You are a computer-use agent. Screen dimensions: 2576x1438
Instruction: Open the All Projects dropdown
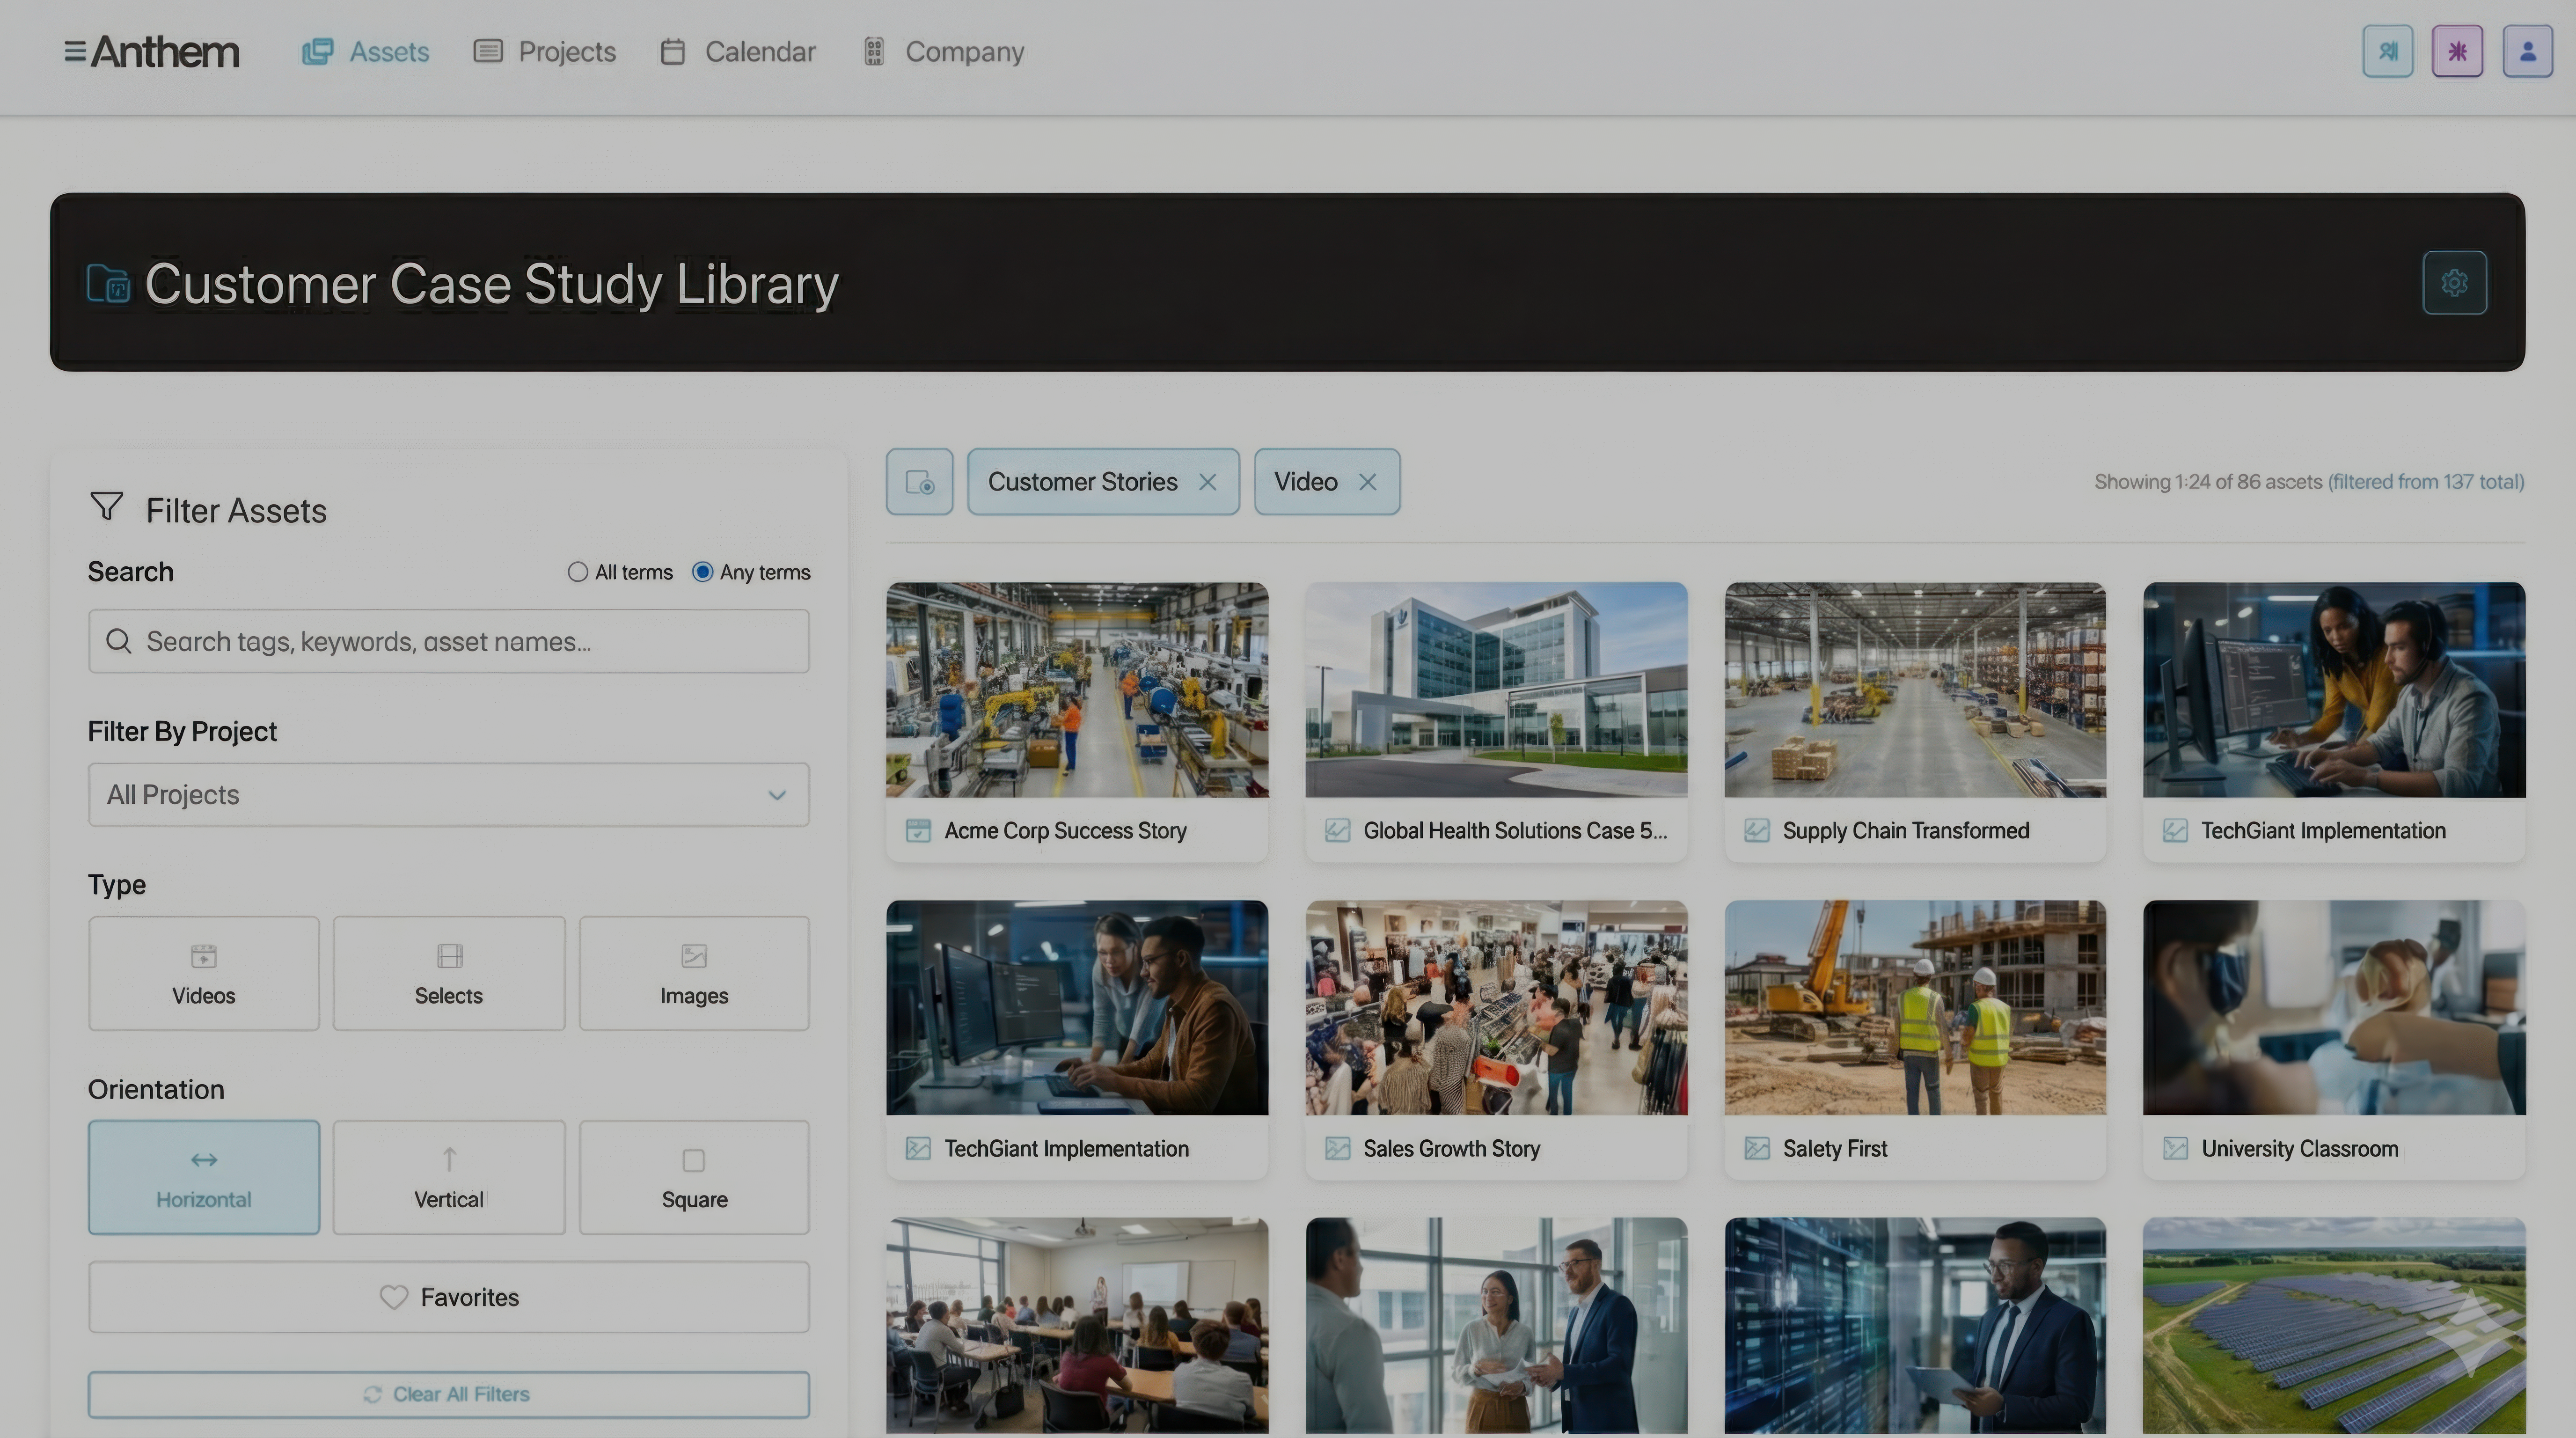tap(448, 794)
